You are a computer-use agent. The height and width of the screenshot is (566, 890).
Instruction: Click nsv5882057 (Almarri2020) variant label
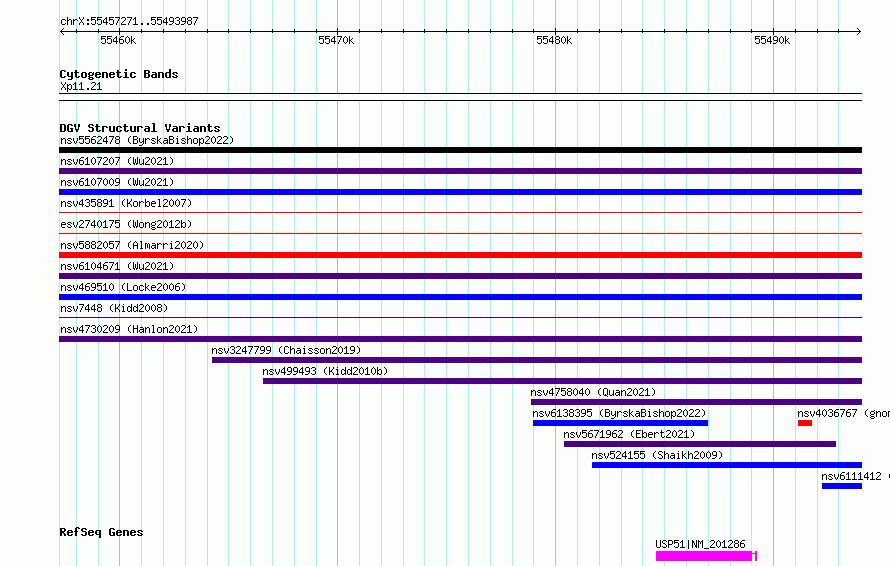pos(132,245)
